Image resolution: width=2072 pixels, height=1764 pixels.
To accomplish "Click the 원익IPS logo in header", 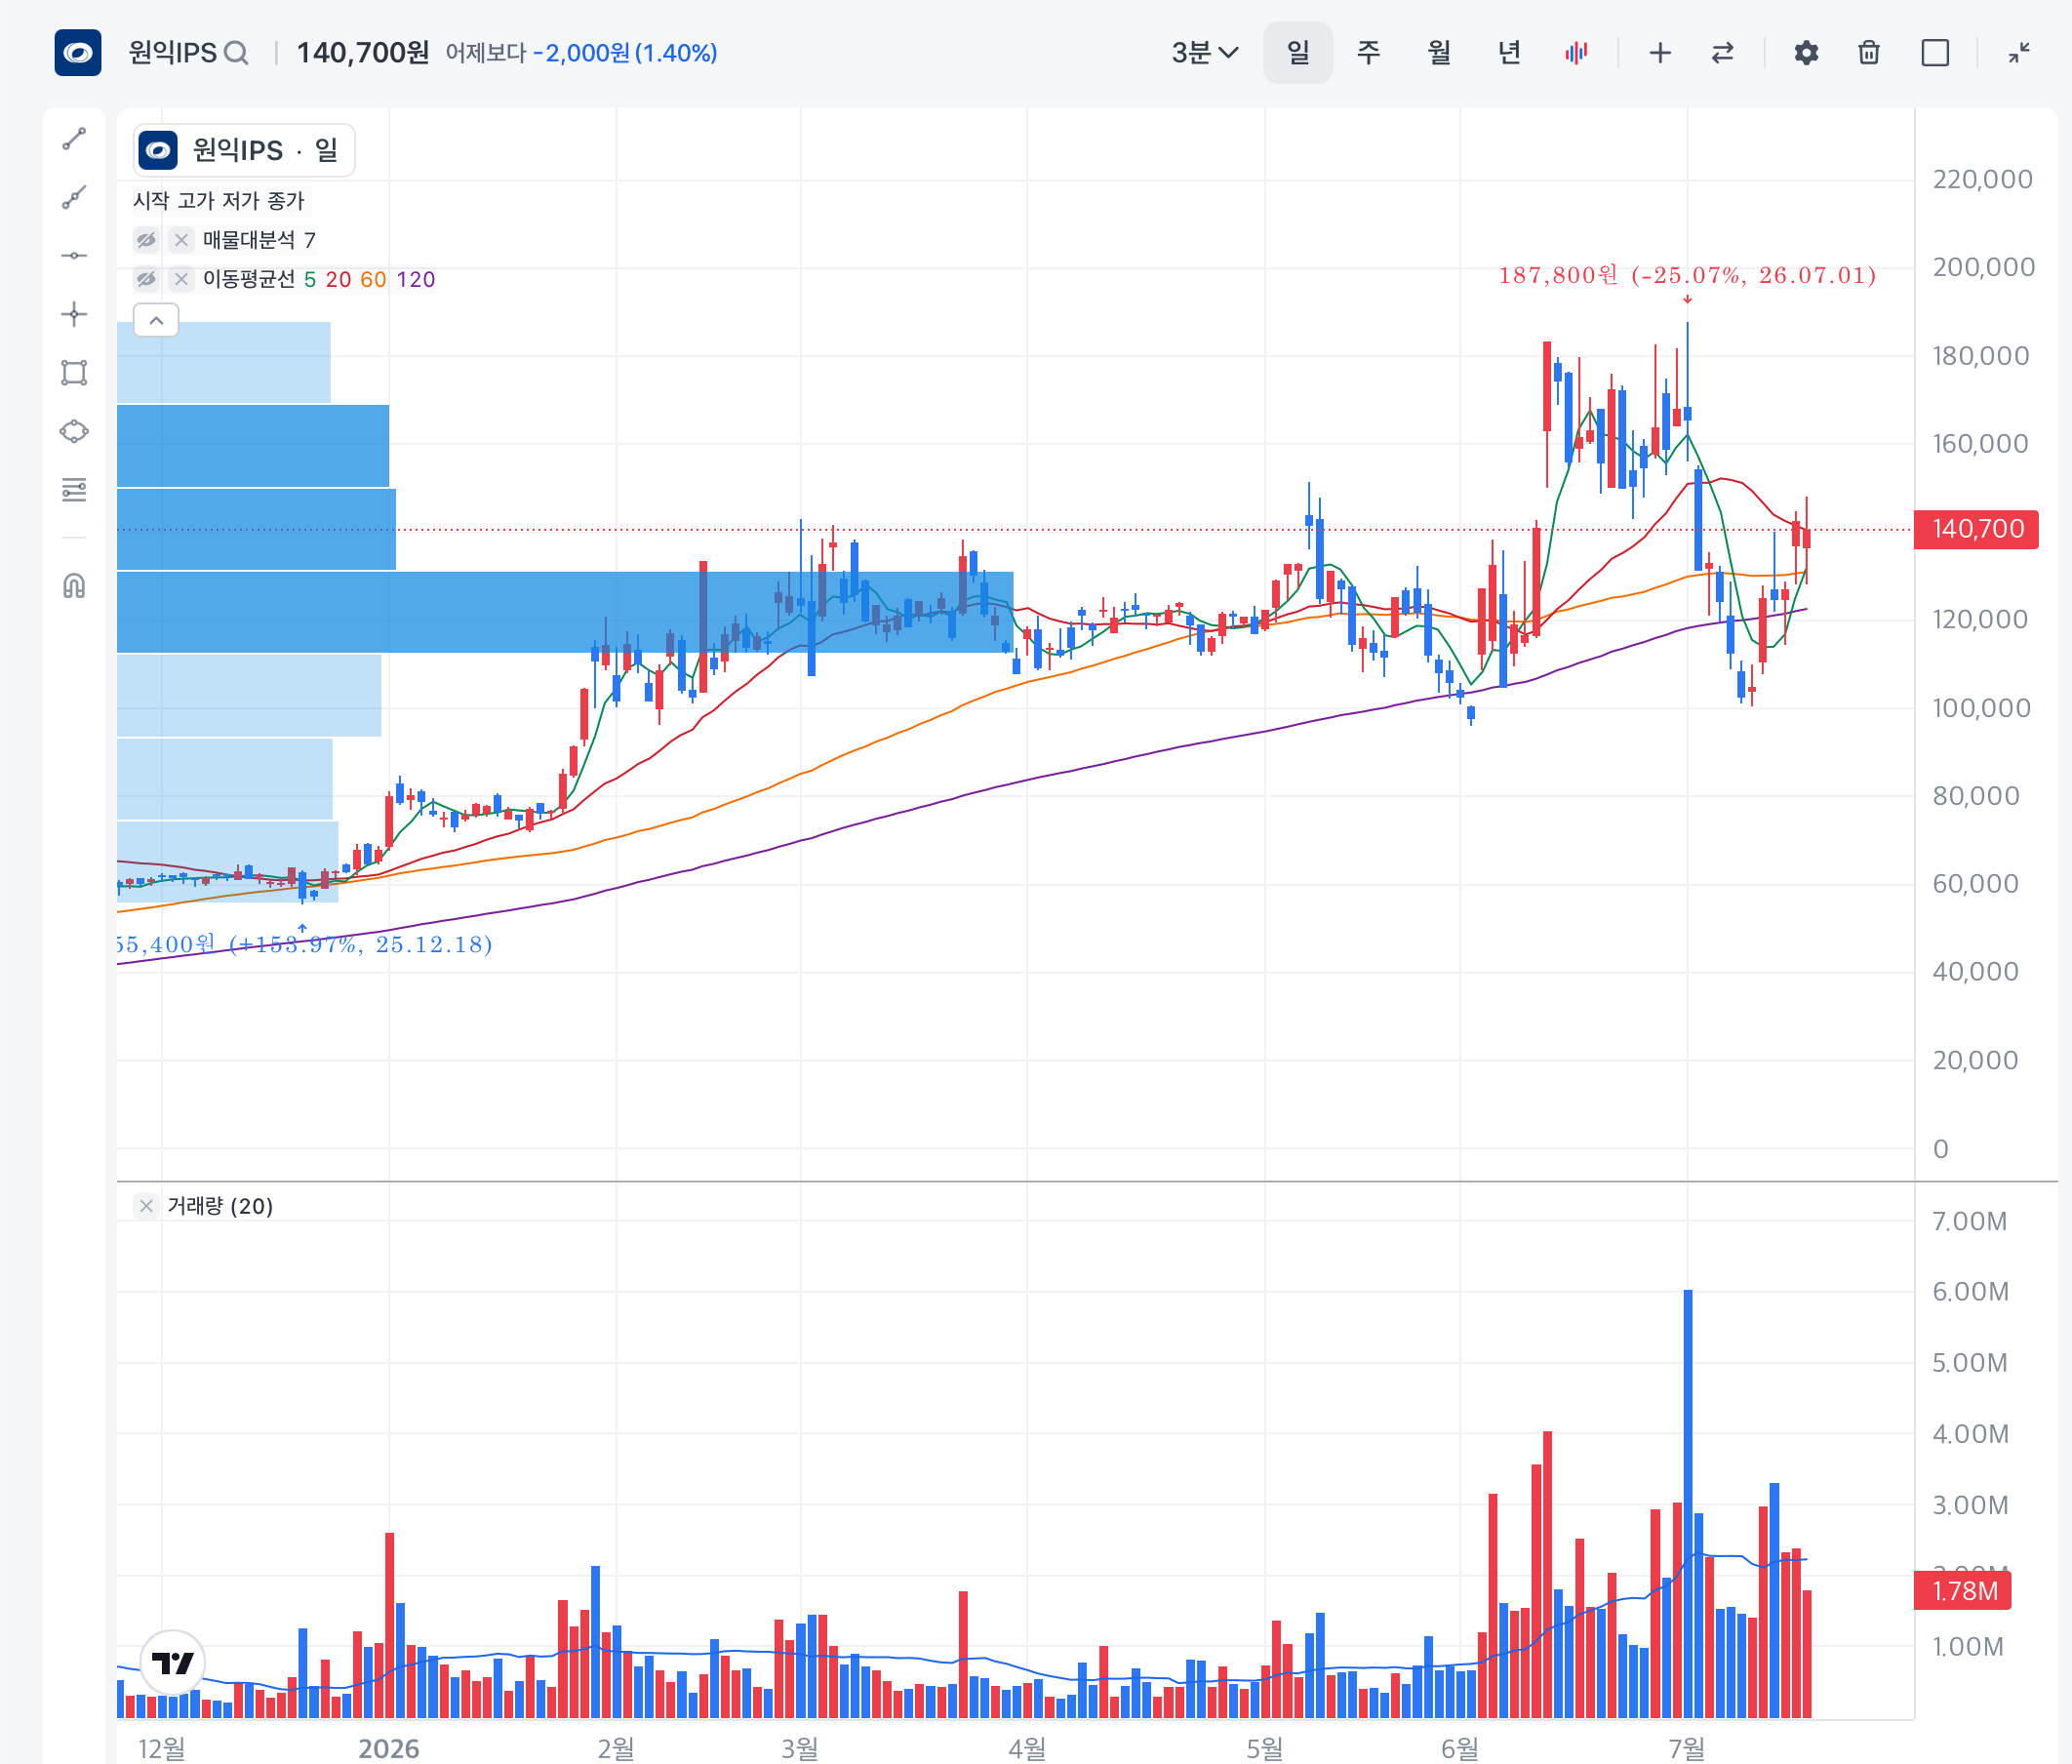I will 78,52.
